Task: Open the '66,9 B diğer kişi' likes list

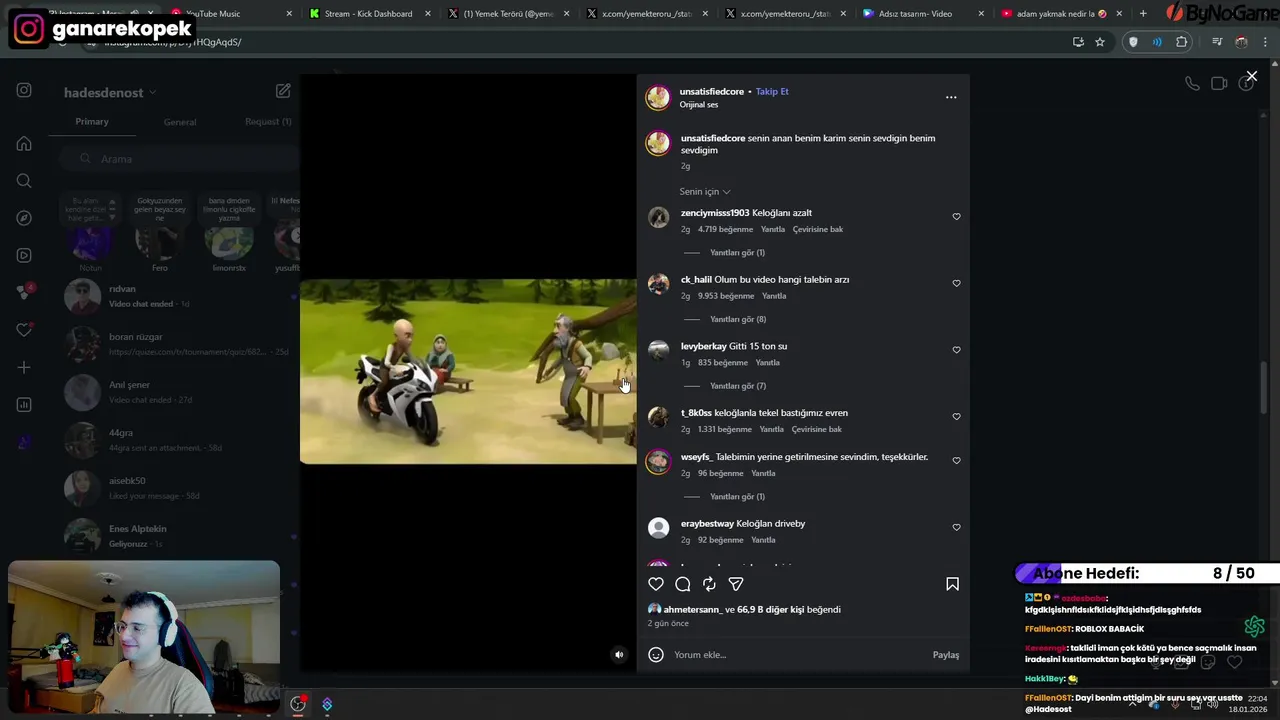Action: pyautogui.click(x=772, y=610)
